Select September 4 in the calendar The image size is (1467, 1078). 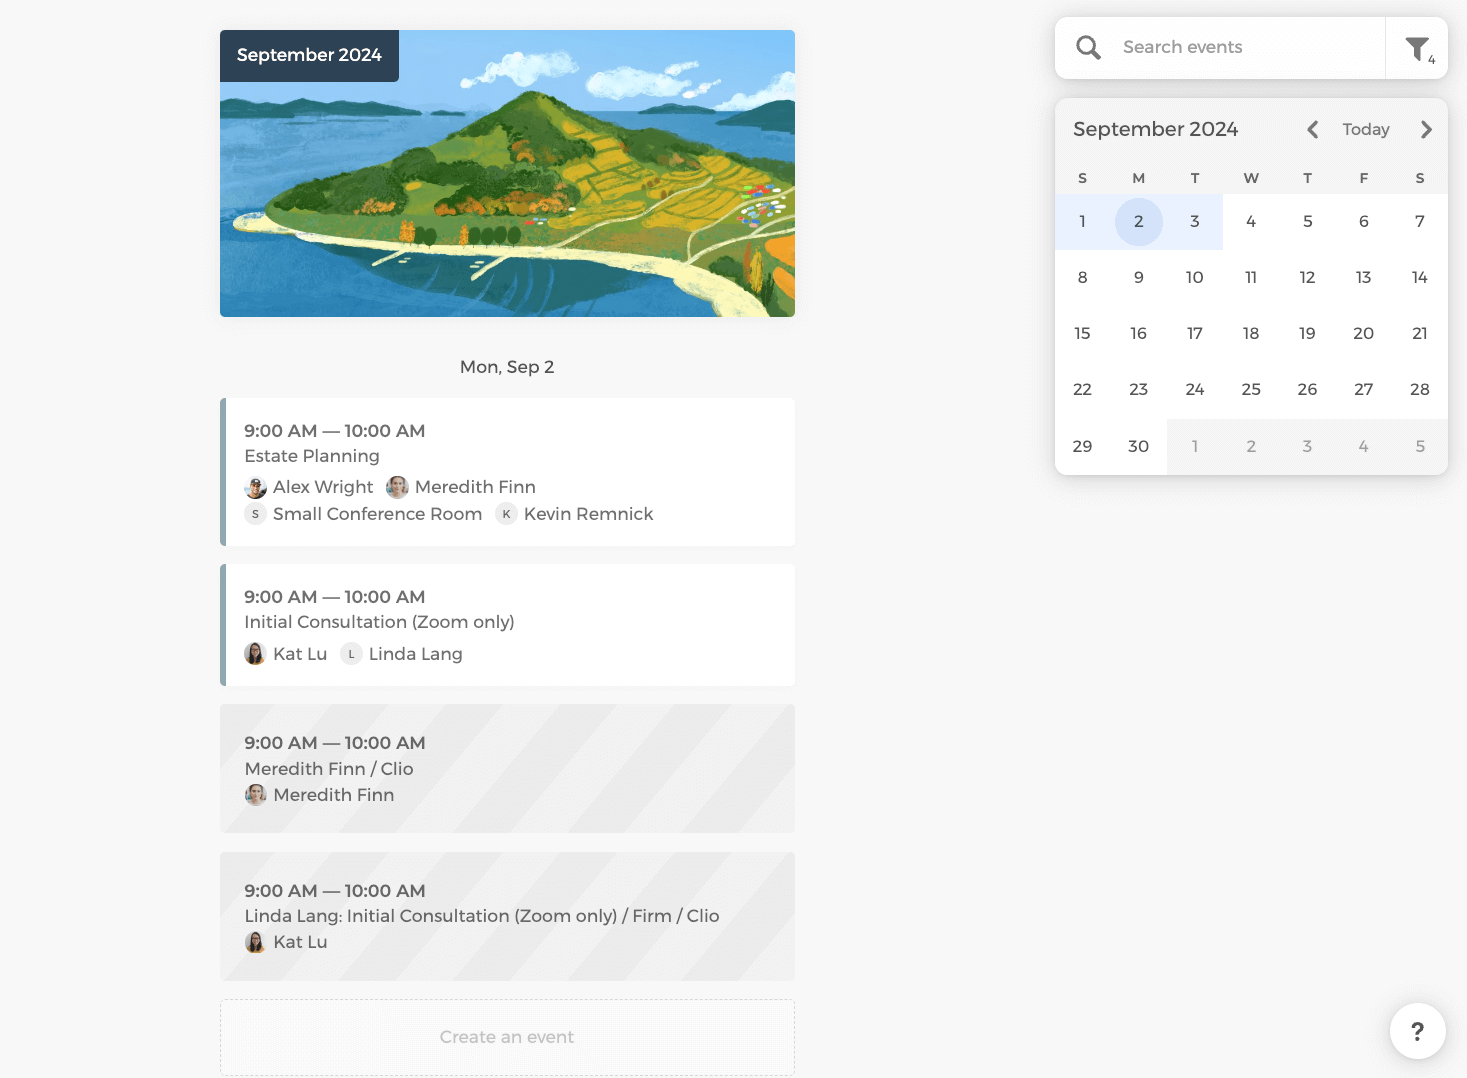pos(1251,221)
